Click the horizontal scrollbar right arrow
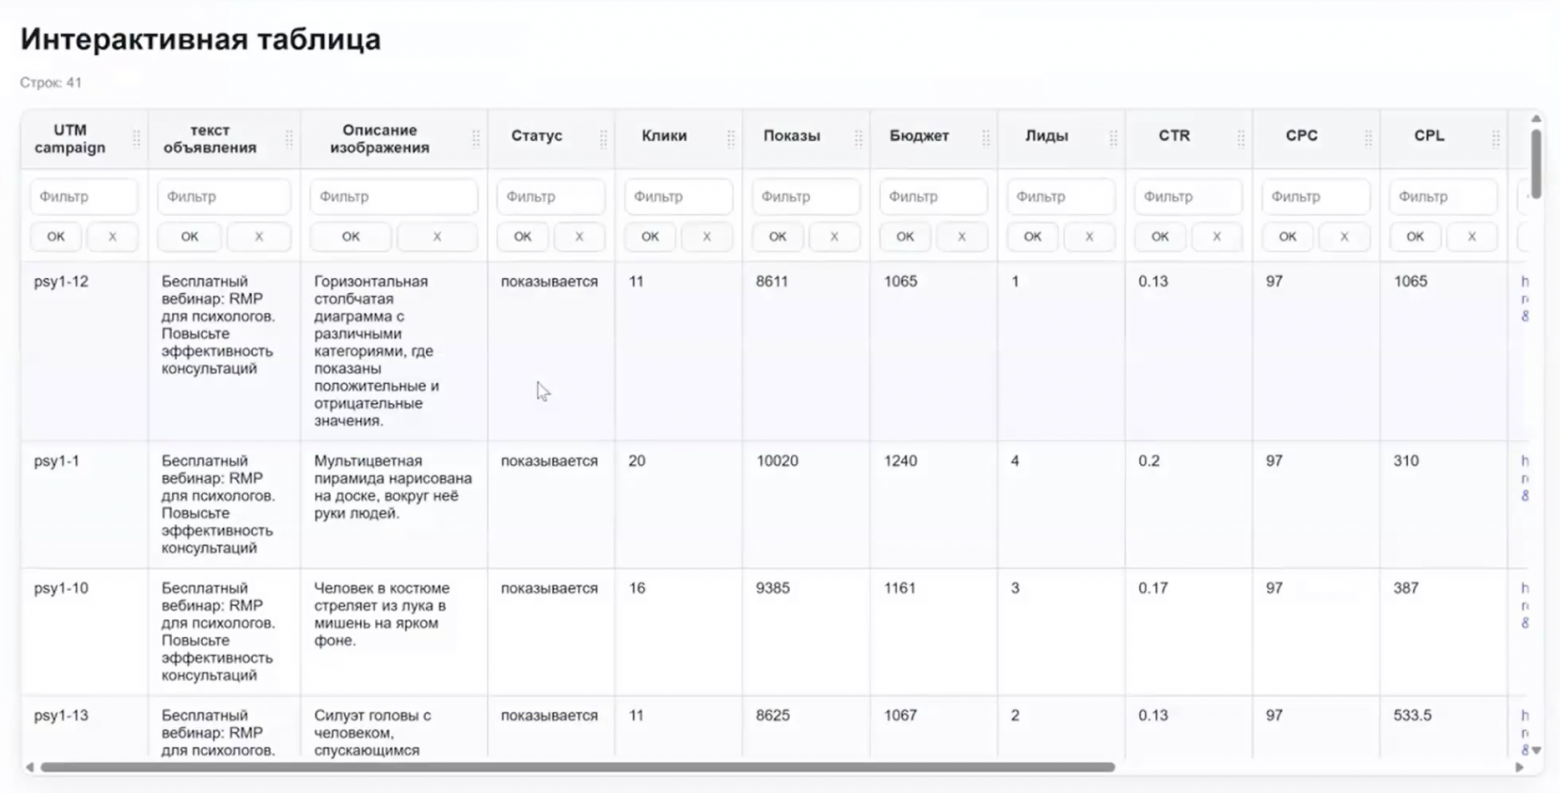 1520,767
